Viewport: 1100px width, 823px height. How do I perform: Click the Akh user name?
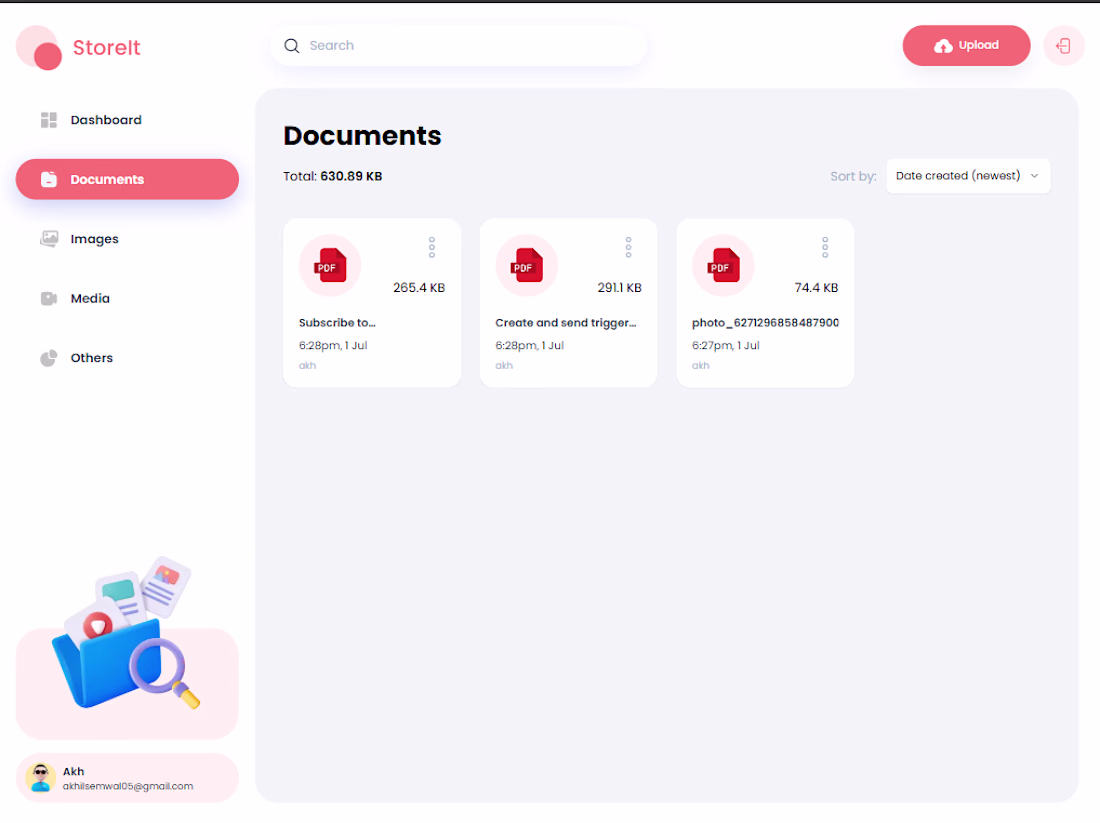pos(74,771)
